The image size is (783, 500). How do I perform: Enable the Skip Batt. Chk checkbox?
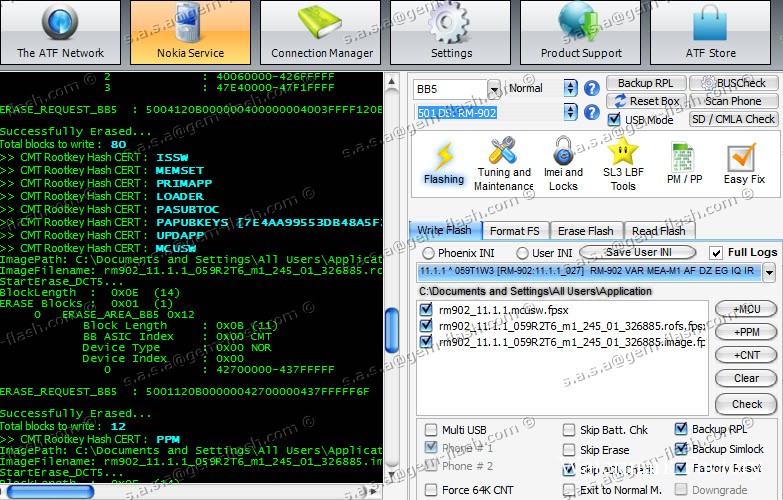tap(569, 430)
